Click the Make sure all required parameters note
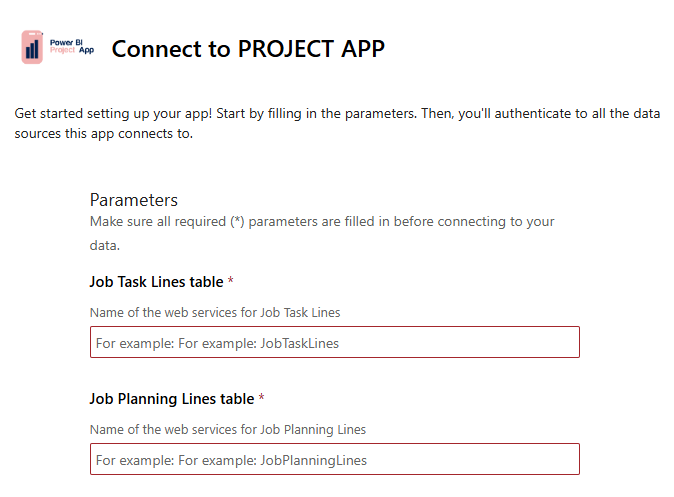The width and height of the screenshot is (674, 497). click(322, 233)
